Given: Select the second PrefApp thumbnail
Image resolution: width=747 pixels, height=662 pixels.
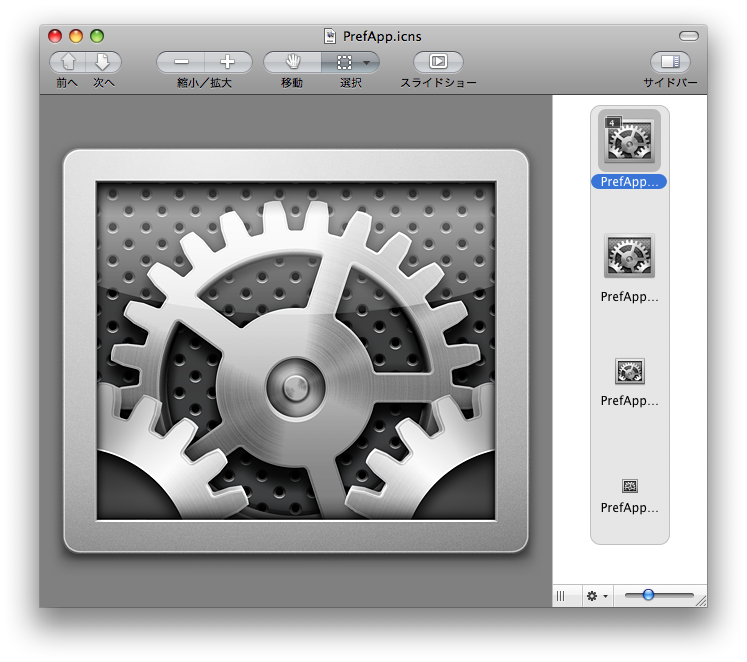Looking at the screenshot, I should (x=629, y=256).
